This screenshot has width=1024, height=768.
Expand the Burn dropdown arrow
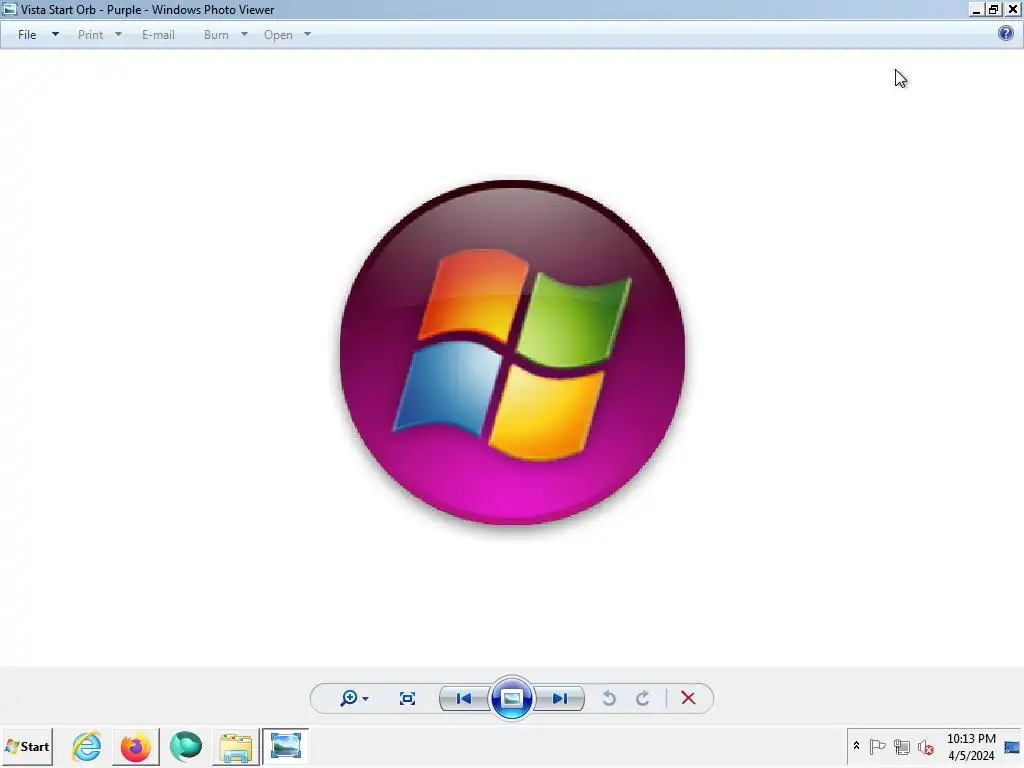(244, 34)
